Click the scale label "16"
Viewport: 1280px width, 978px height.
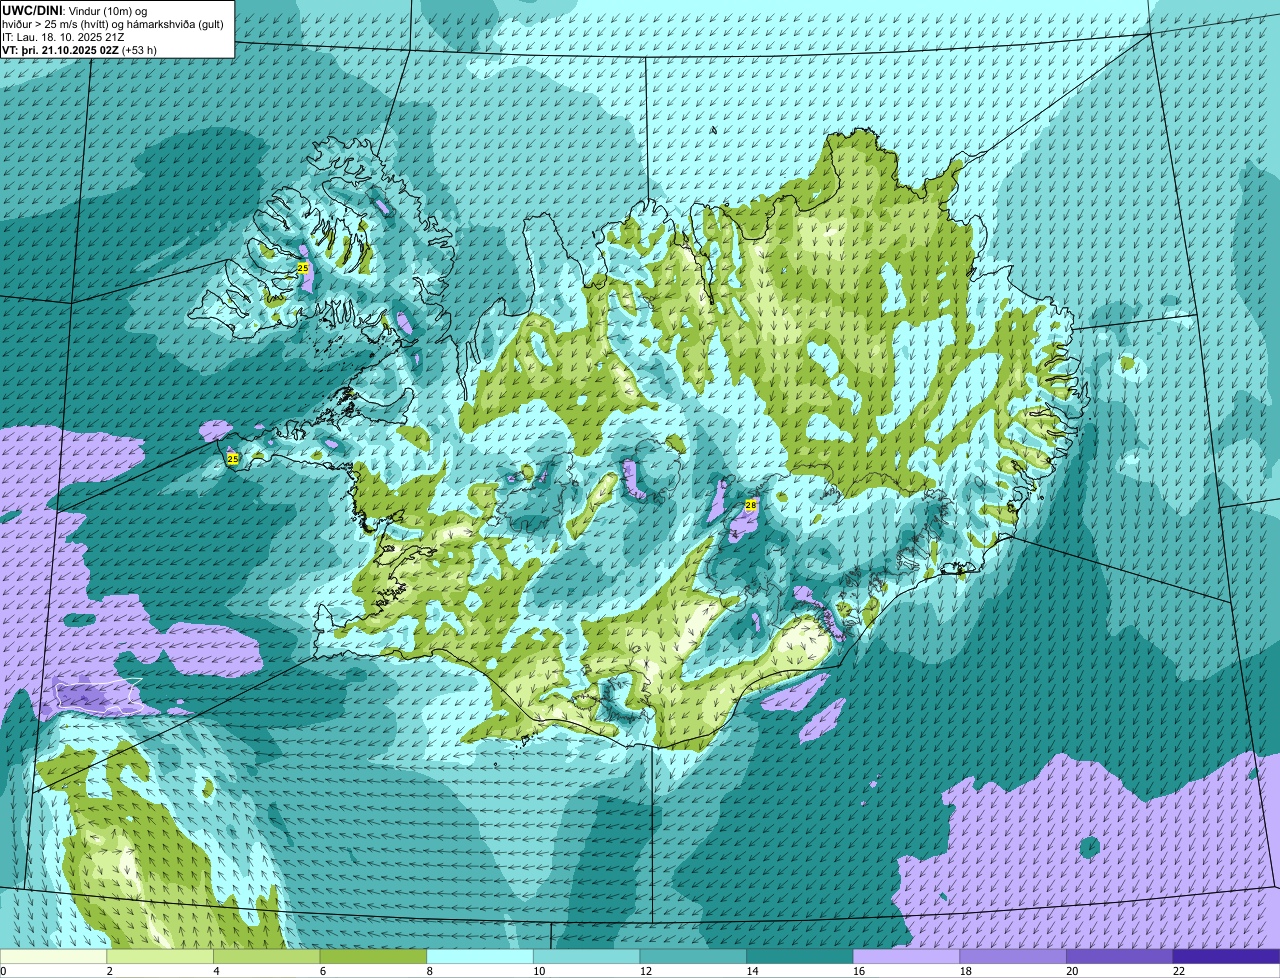[859, 971]
